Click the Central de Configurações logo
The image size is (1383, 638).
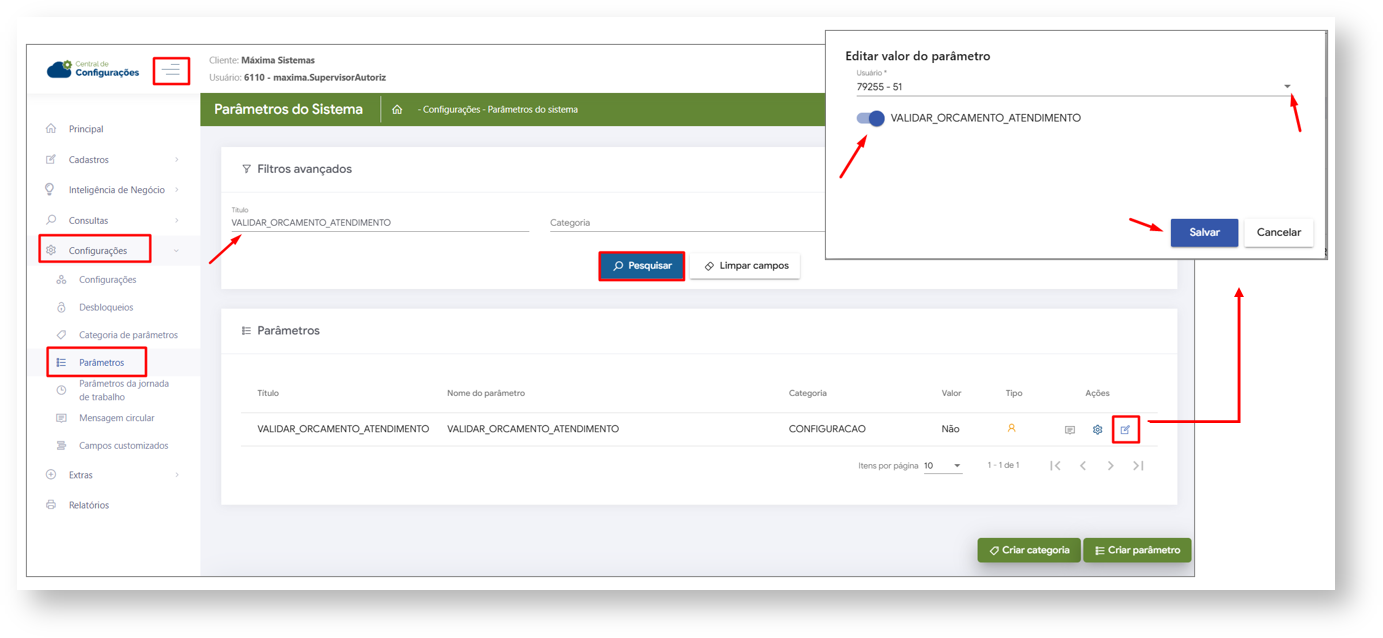93,69
